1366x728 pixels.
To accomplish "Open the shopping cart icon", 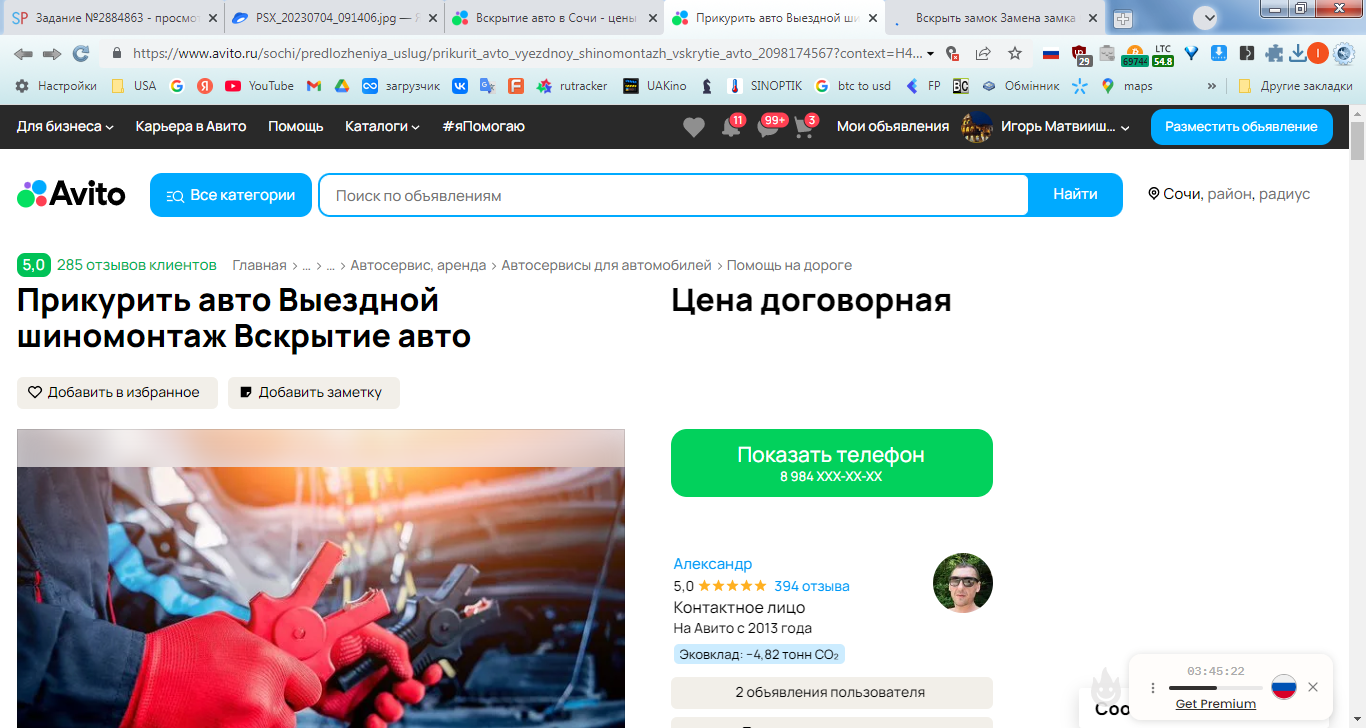I will point(804,127).
